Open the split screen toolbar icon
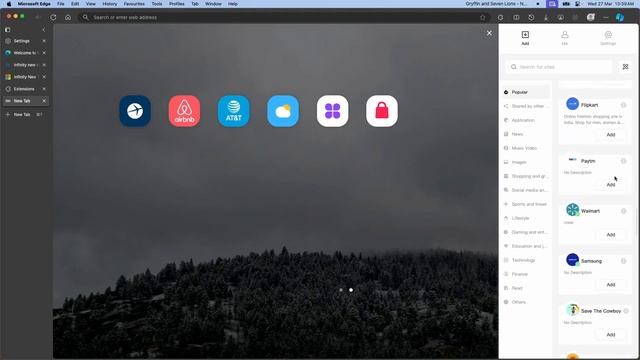This screenshot has width=640, height=360. [516, 17]
